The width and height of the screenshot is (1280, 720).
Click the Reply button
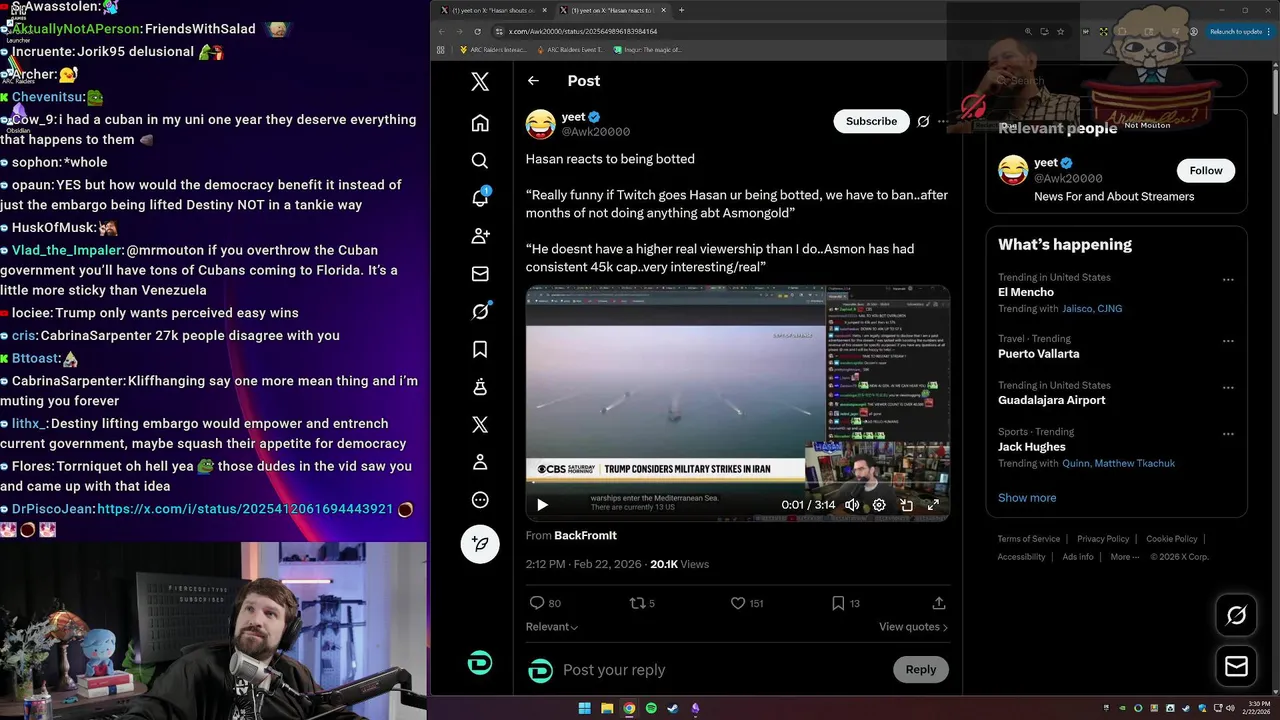point(921,670)
